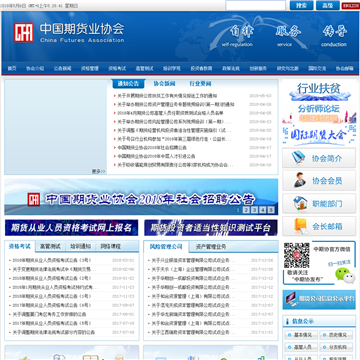Open 2017年期货从业人员资格考试公告(5号)
The height and width of the screenshot is (360, 360).
click(52, 323)
